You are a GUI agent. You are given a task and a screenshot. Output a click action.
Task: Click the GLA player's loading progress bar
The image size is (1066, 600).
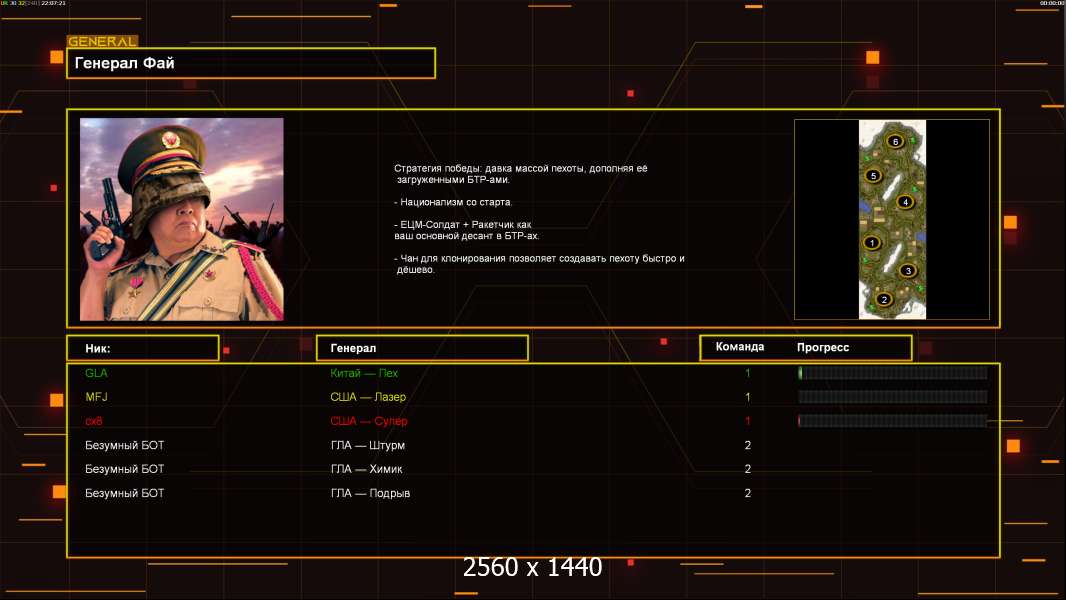(892, 372)
